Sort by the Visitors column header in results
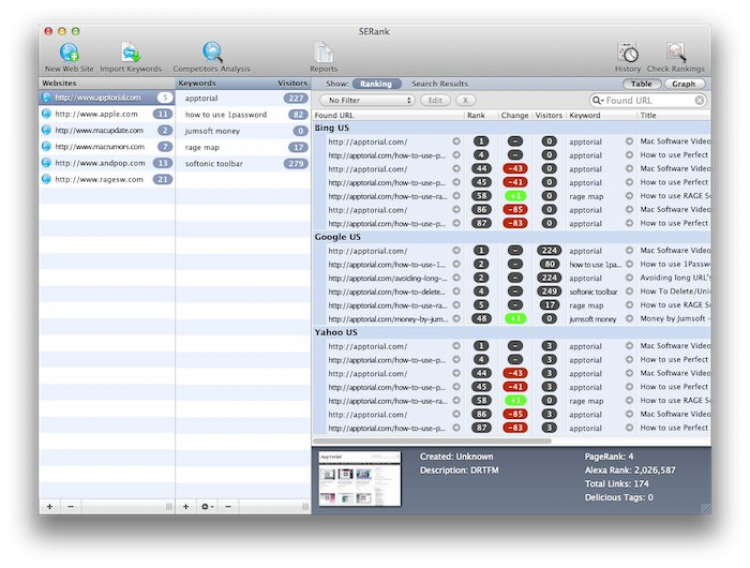750x568 pixels. [549, 115]
